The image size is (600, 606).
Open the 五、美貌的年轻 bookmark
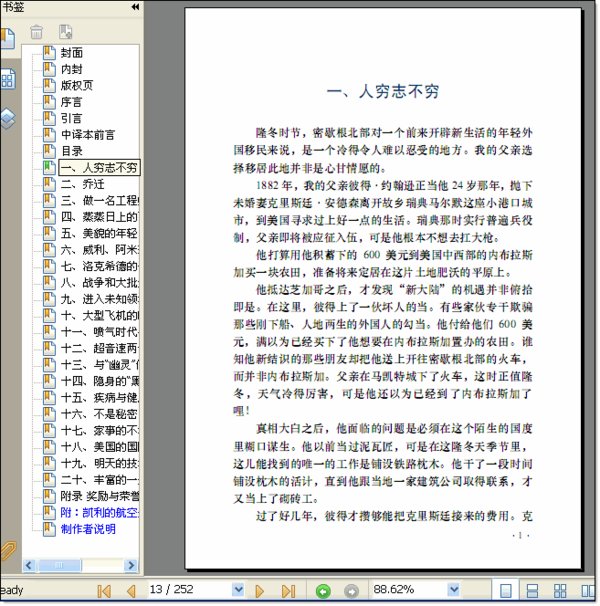pos(100,233)
